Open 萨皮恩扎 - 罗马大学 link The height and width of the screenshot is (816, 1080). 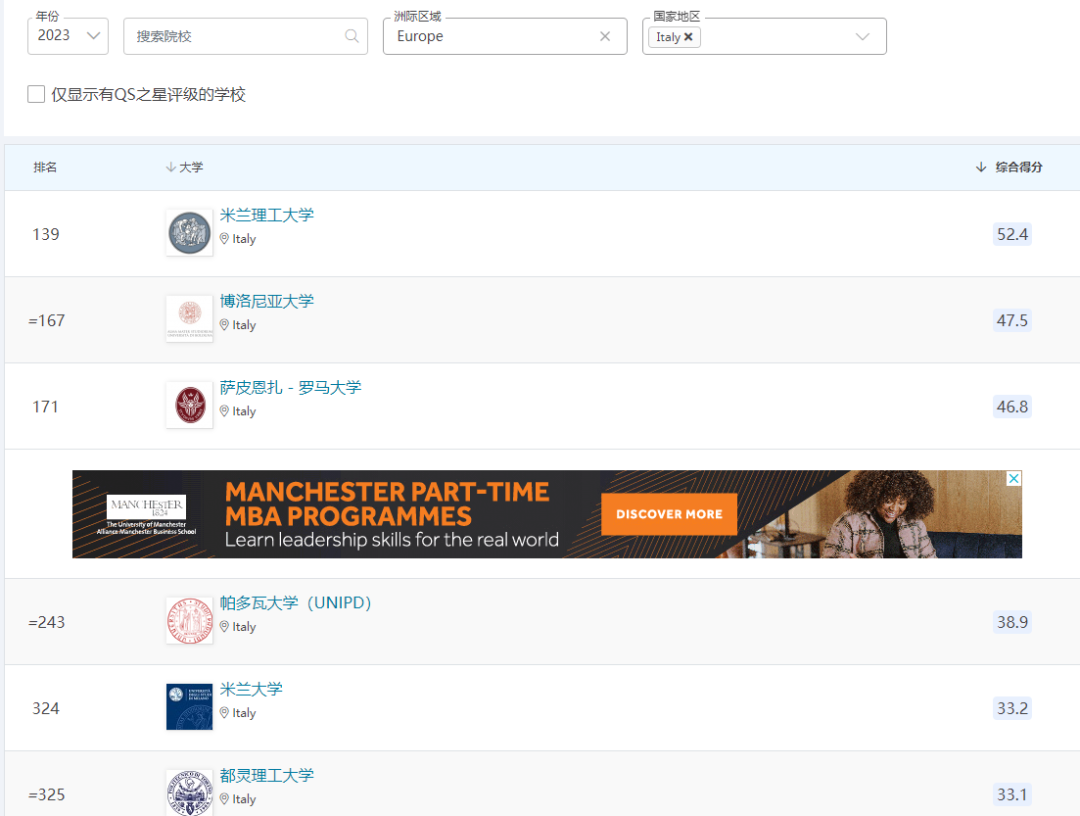[x=291, y=388]
